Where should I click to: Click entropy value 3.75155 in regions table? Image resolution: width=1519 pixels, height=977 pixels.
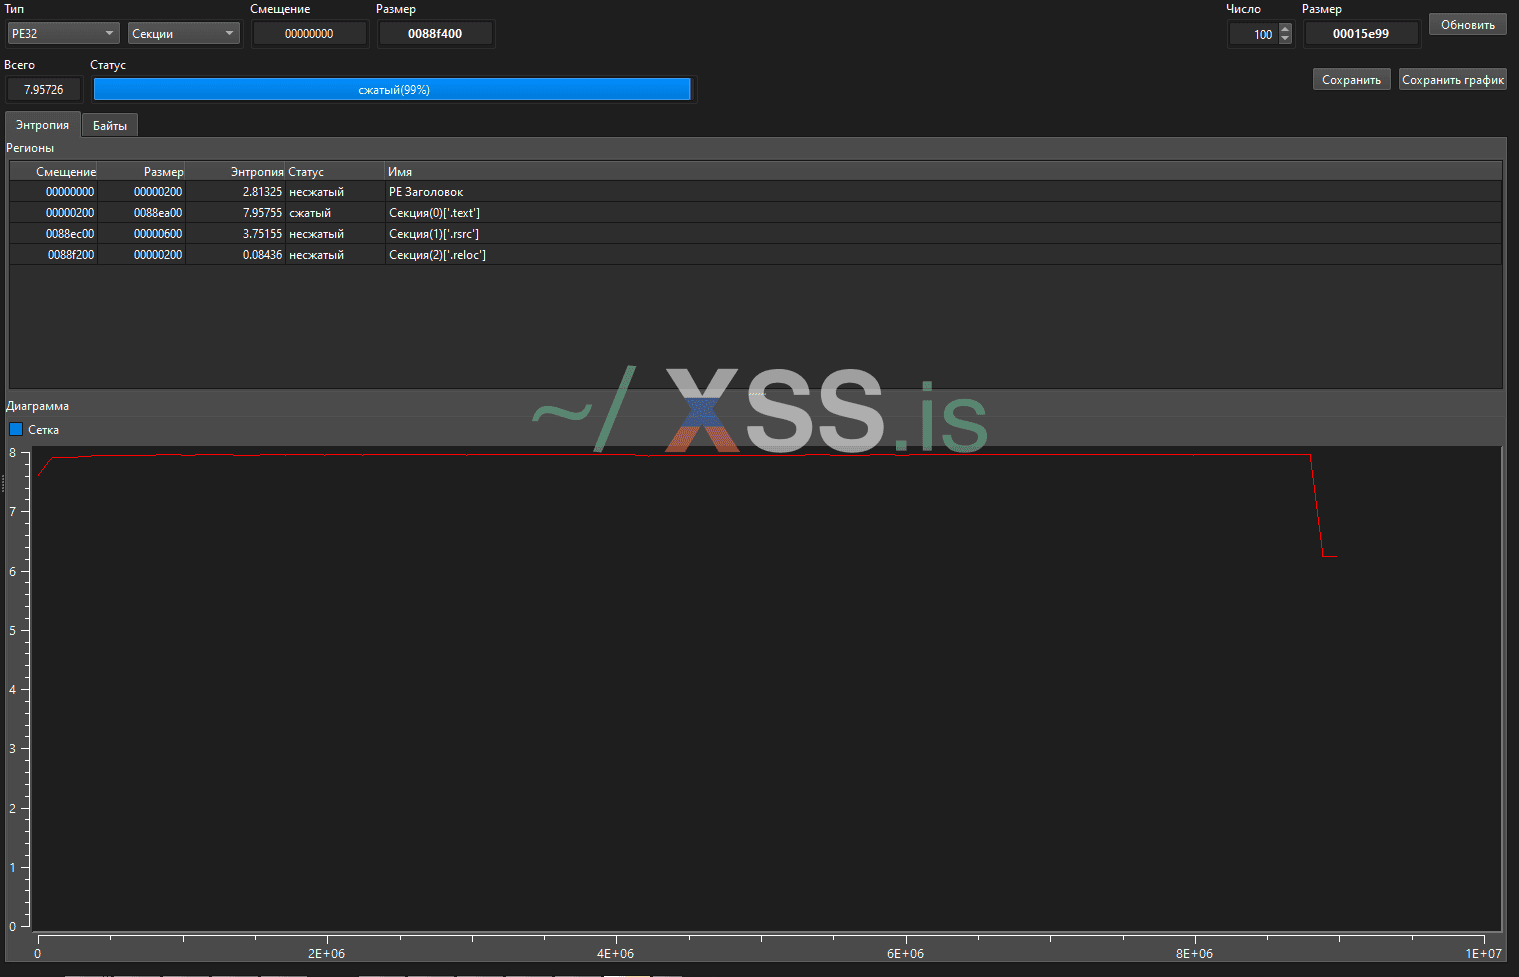click(x=262, y=234)
